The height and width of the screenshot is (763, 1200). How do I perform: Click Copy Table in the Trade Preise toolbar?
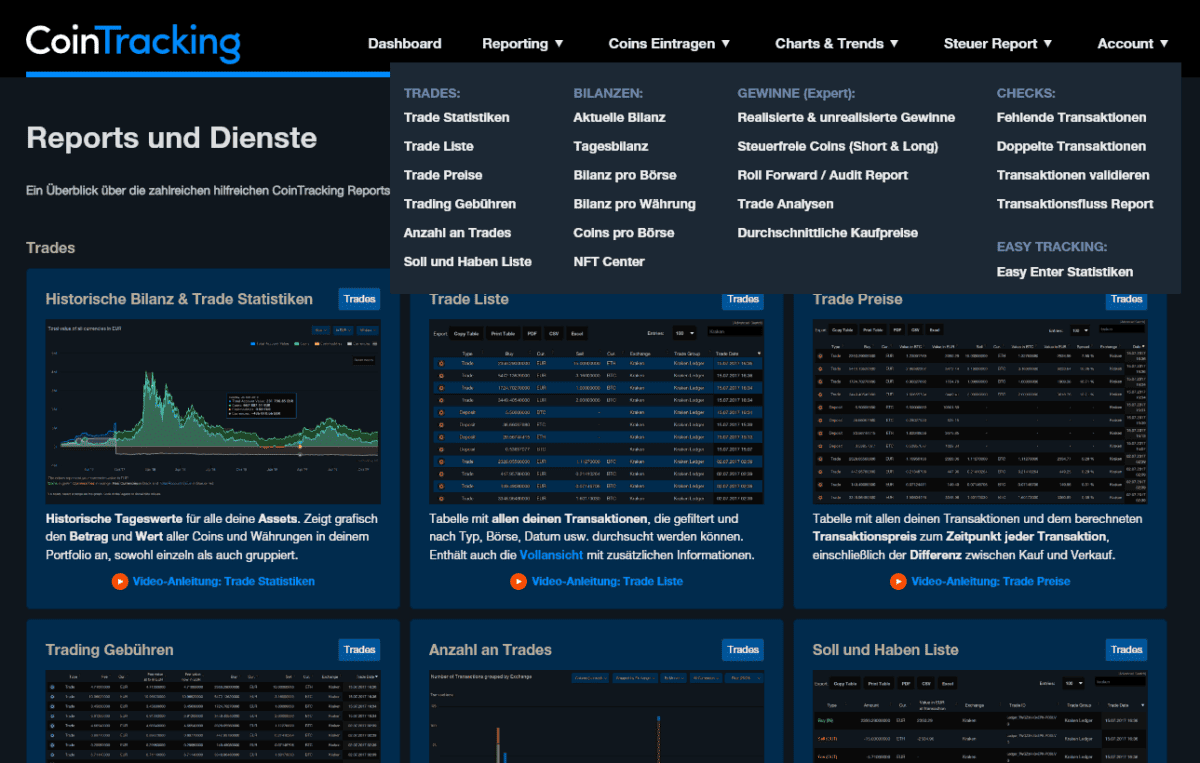click(x=844, y=330)
